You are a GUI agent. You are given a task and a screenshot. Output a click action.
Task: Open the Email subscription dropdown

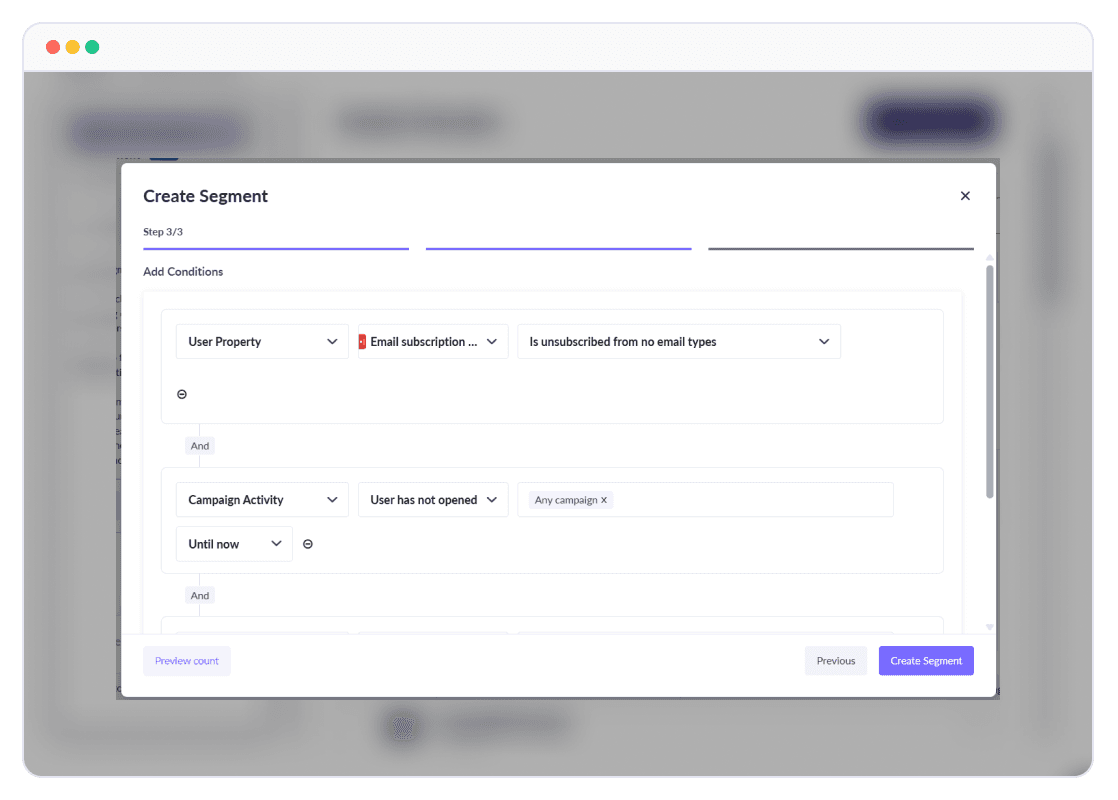coord(433,342)
